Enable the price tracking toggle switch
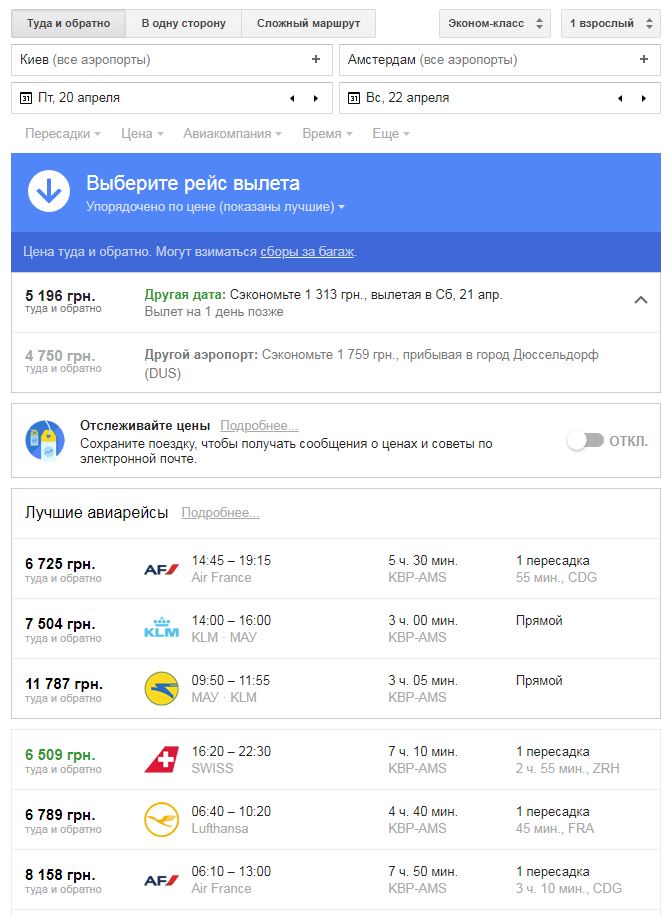This screenshot has height=917, width=672. coord(585,440)
